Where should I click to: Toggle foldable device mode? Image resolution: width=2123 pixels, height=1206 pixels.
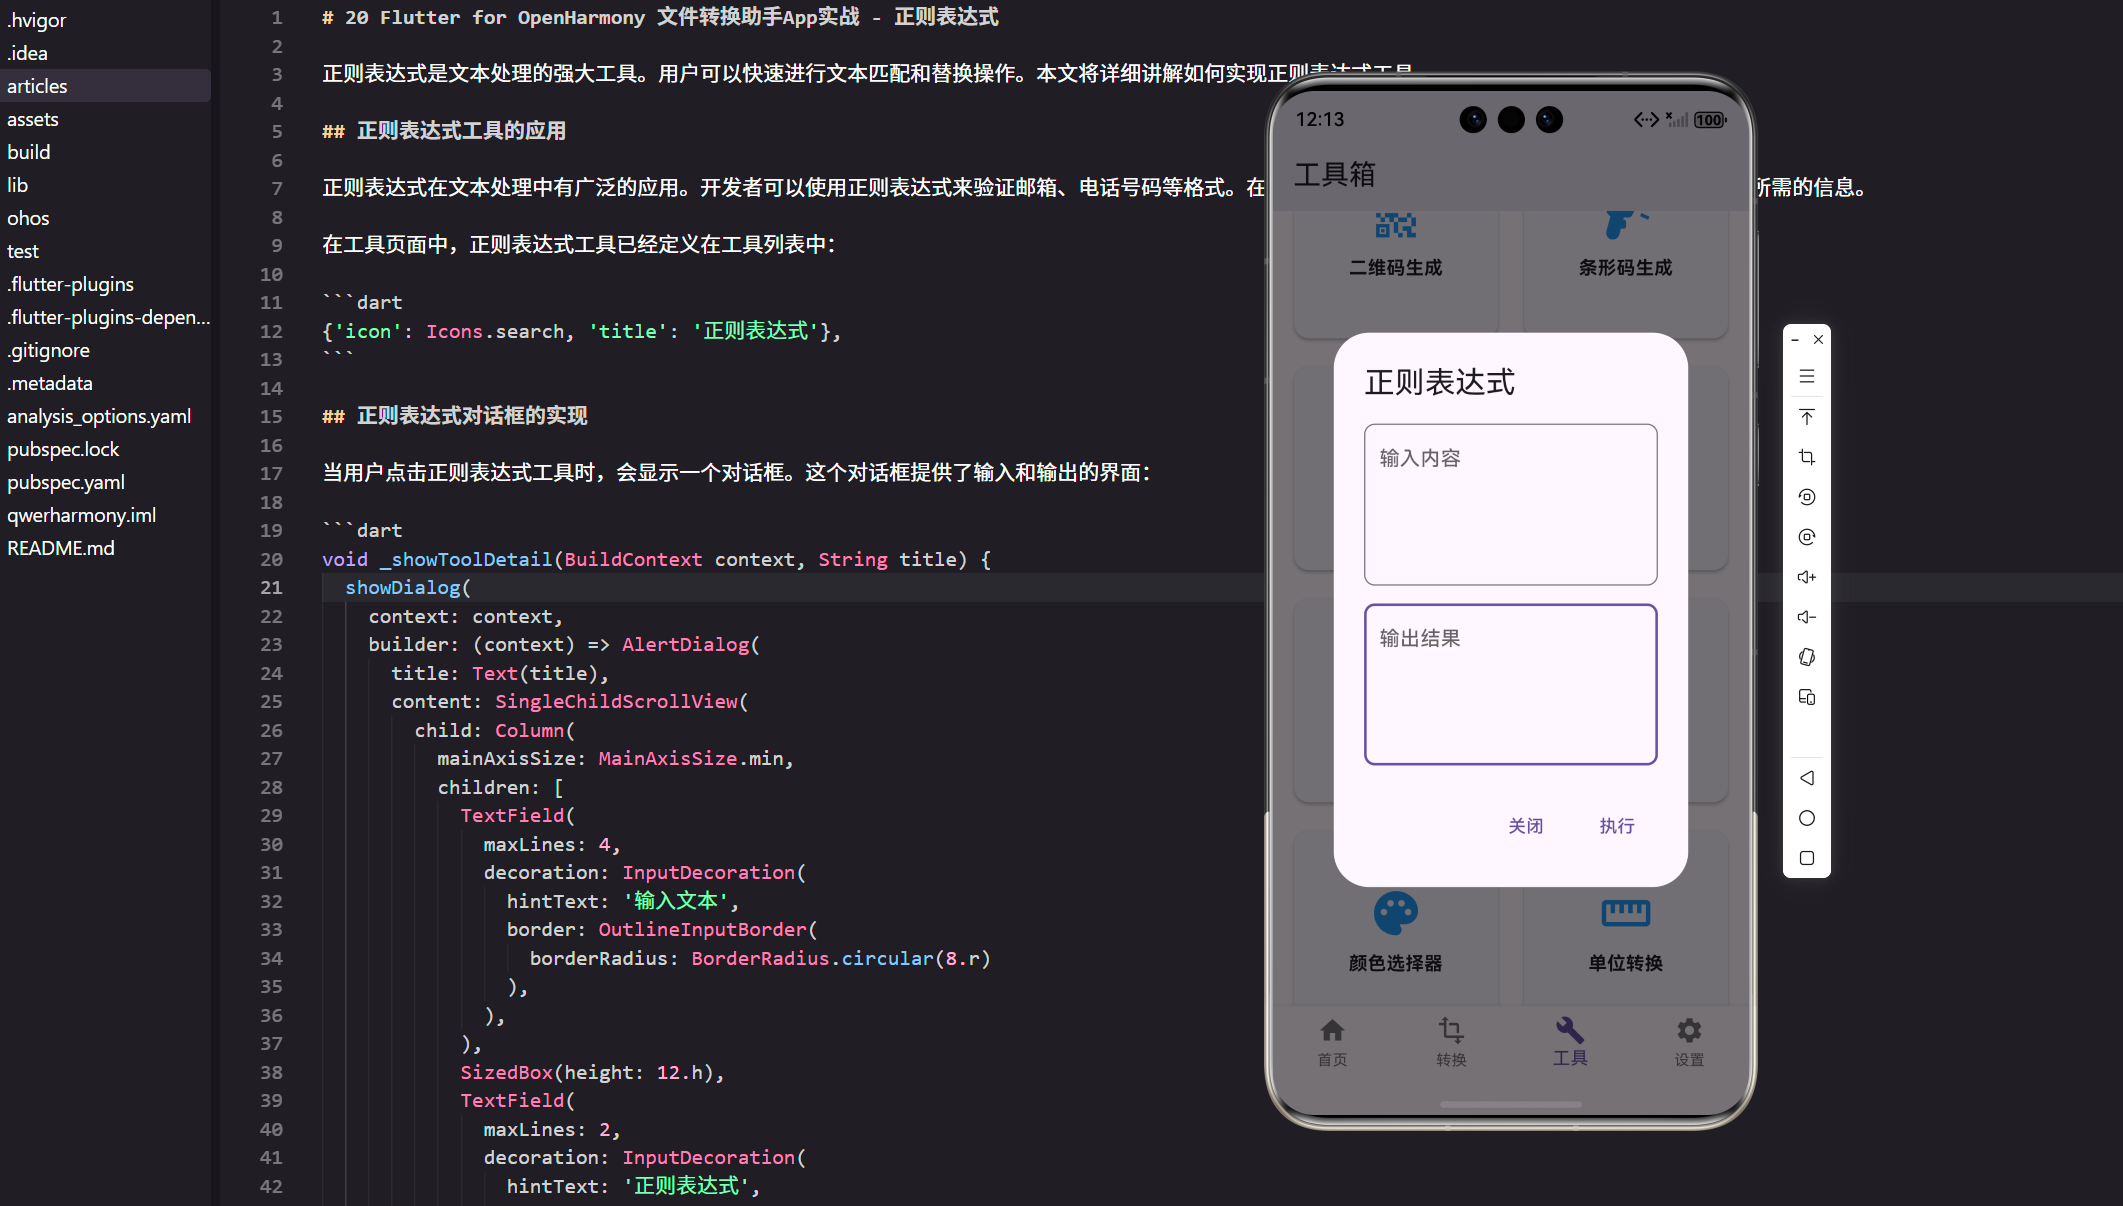1807,657
